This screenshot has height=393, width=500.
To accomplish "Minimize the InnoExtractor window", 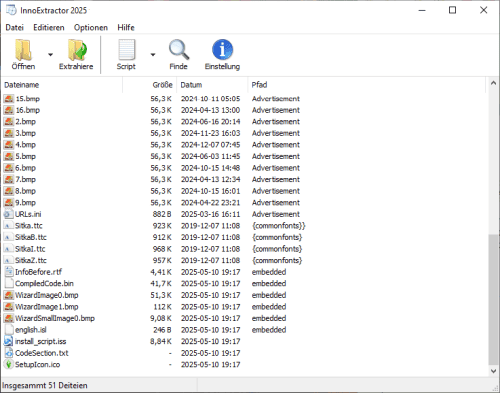I will (x=422, y=10).
